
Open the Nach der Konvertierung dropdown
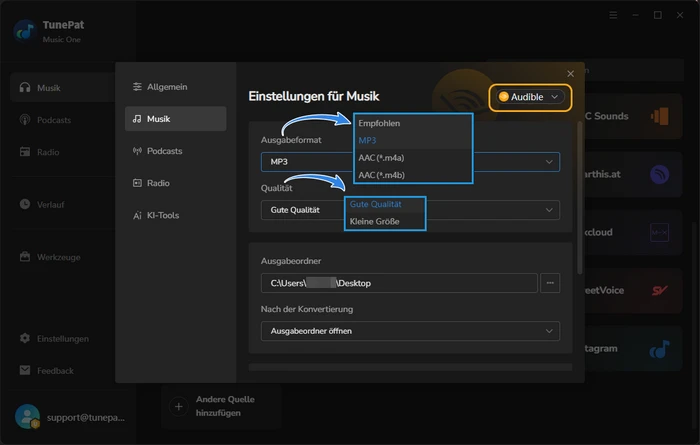click(410, 331)
